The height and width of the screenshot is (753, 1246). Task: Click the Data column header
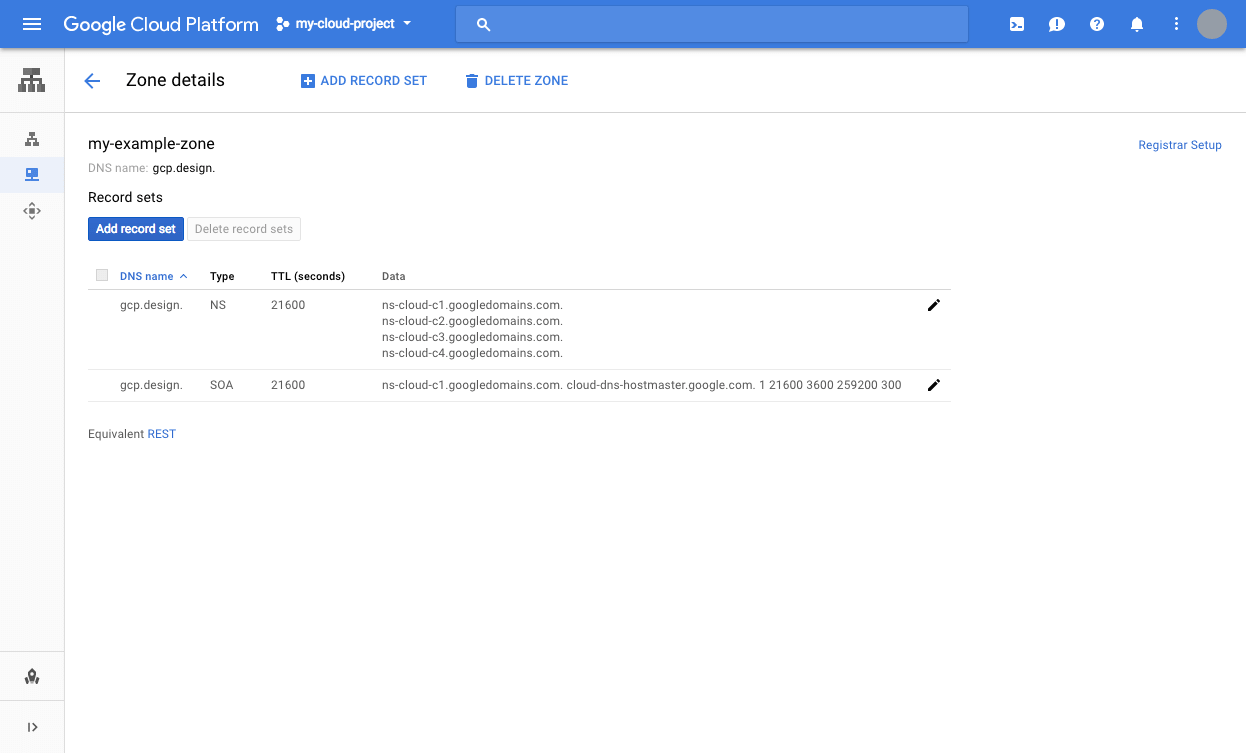[x=394, y=276]
